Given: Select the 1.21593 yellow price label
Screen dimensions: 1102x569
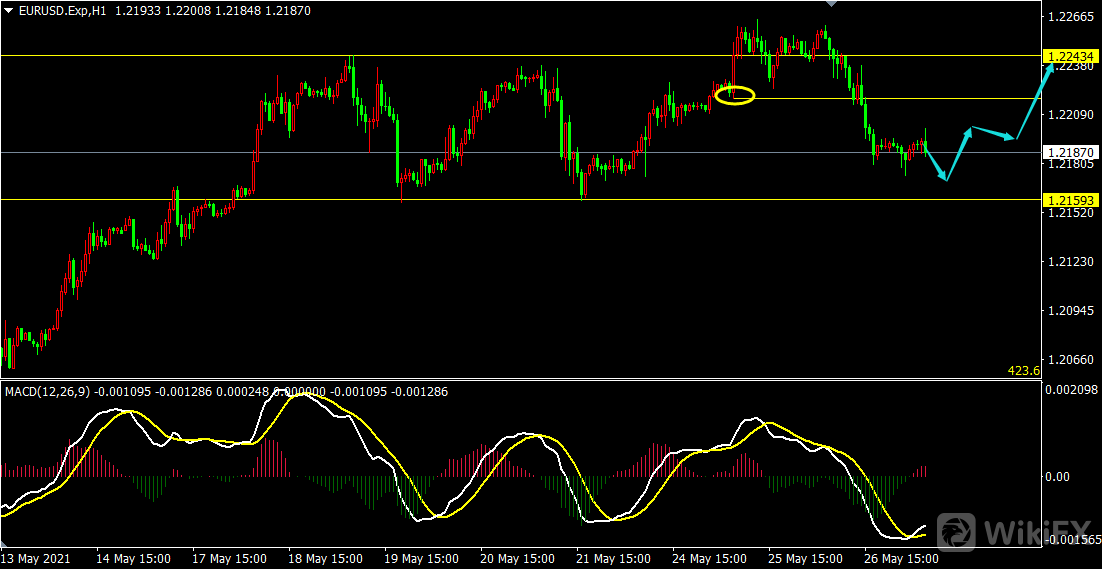Looking at the screenshot, I should (x=1069, y=200).
